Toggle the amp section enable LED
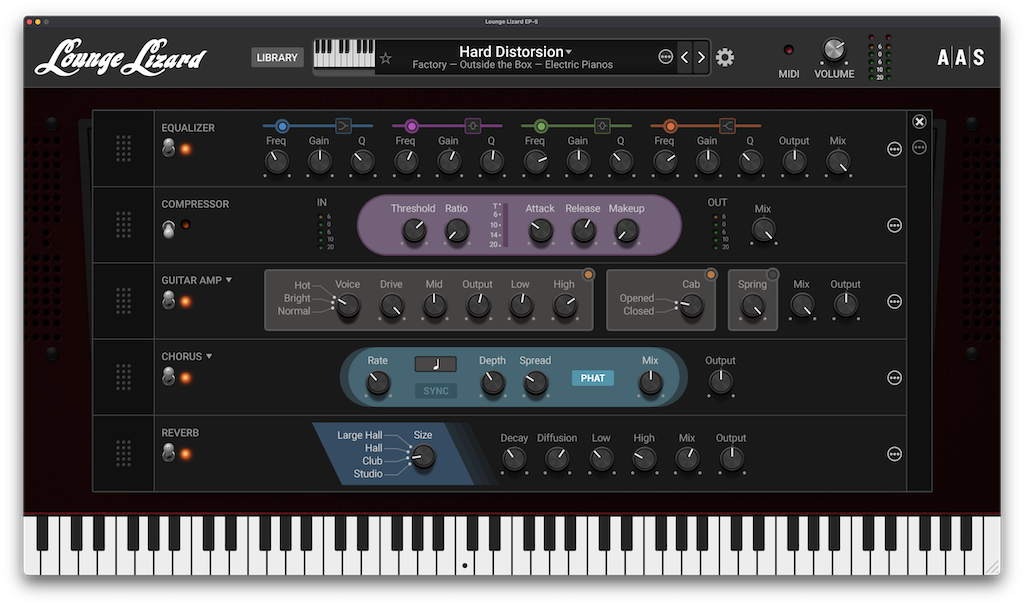The image size is (1024, 606). (588, 275)
